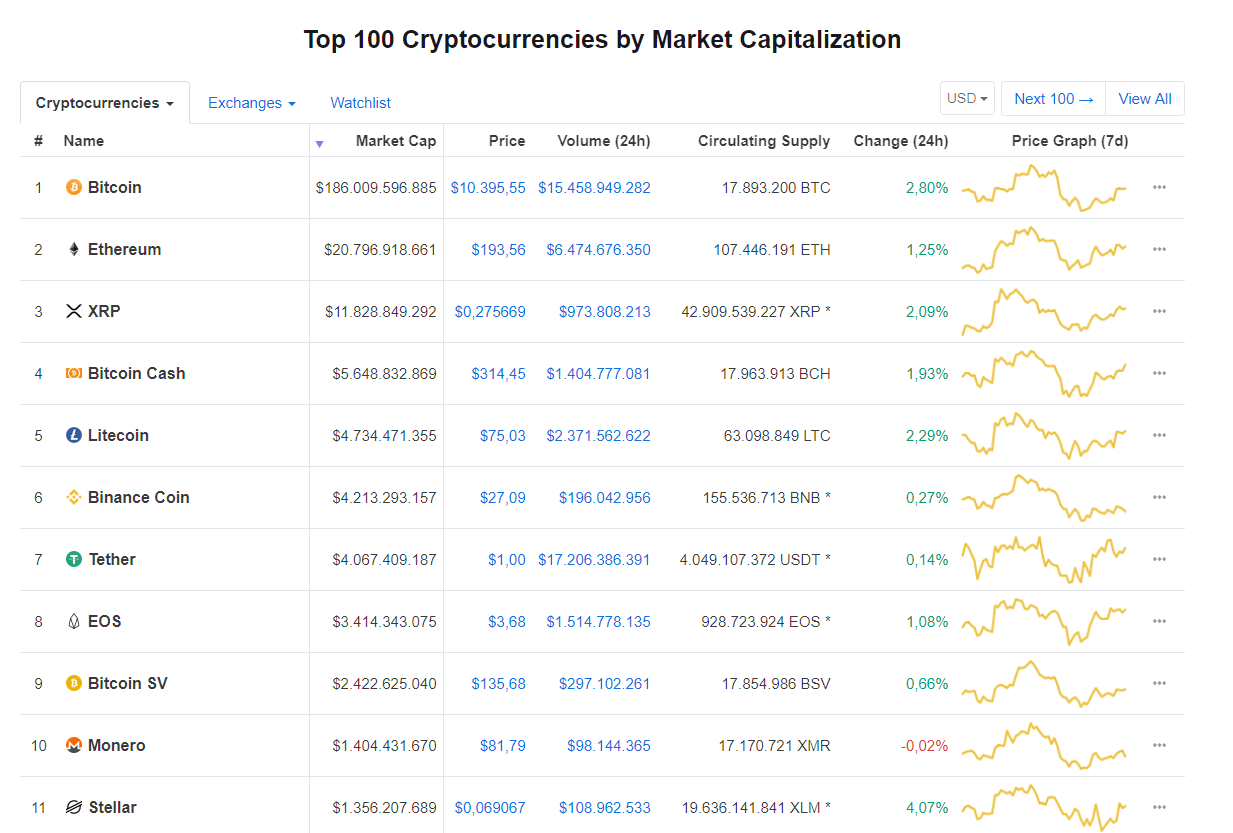Click the XRP logo icon
This screenshot has height=833, width=1233.
[x=73, y=311]
